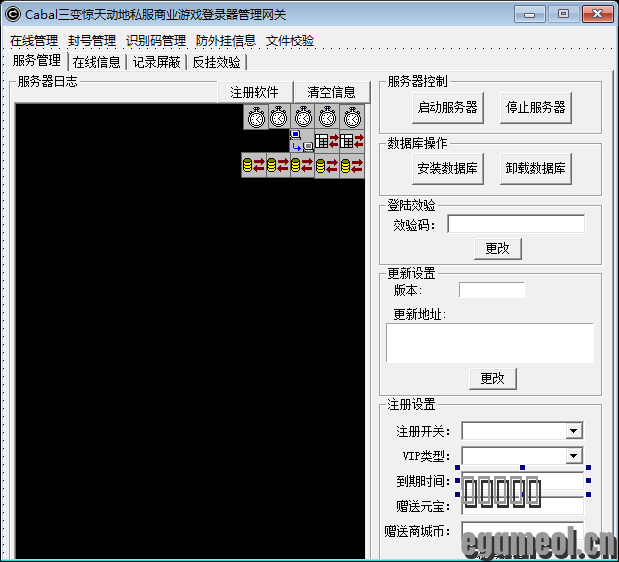Click inside the 更新地址 text box

click(x=489, y=342)
